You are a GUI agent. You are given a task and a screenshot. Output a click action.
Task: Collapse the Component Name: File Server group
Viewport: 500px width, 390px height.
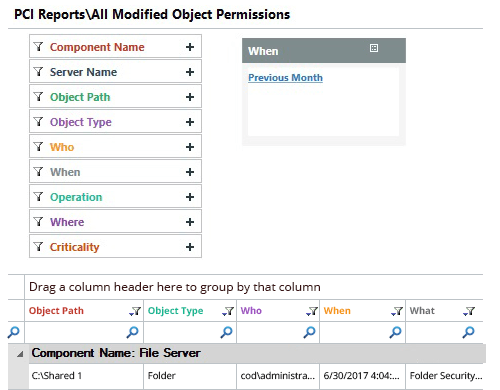point(20,354)
